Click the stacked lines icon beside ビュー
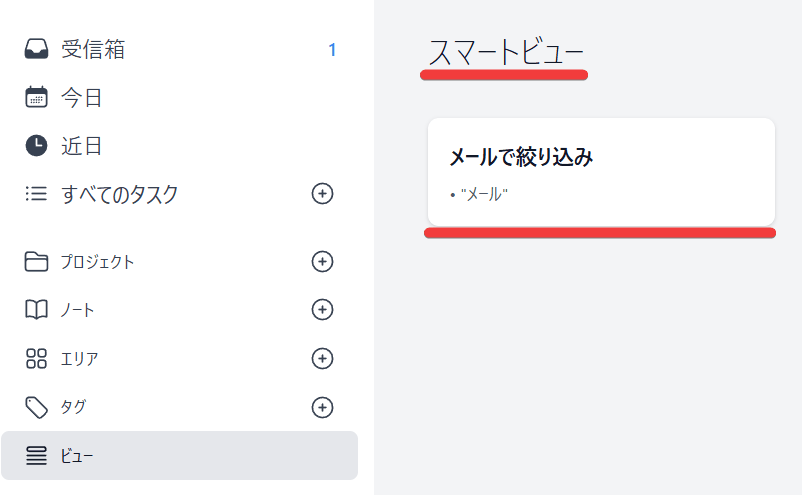This screenshot has width=802, height=495. [36, 456]
